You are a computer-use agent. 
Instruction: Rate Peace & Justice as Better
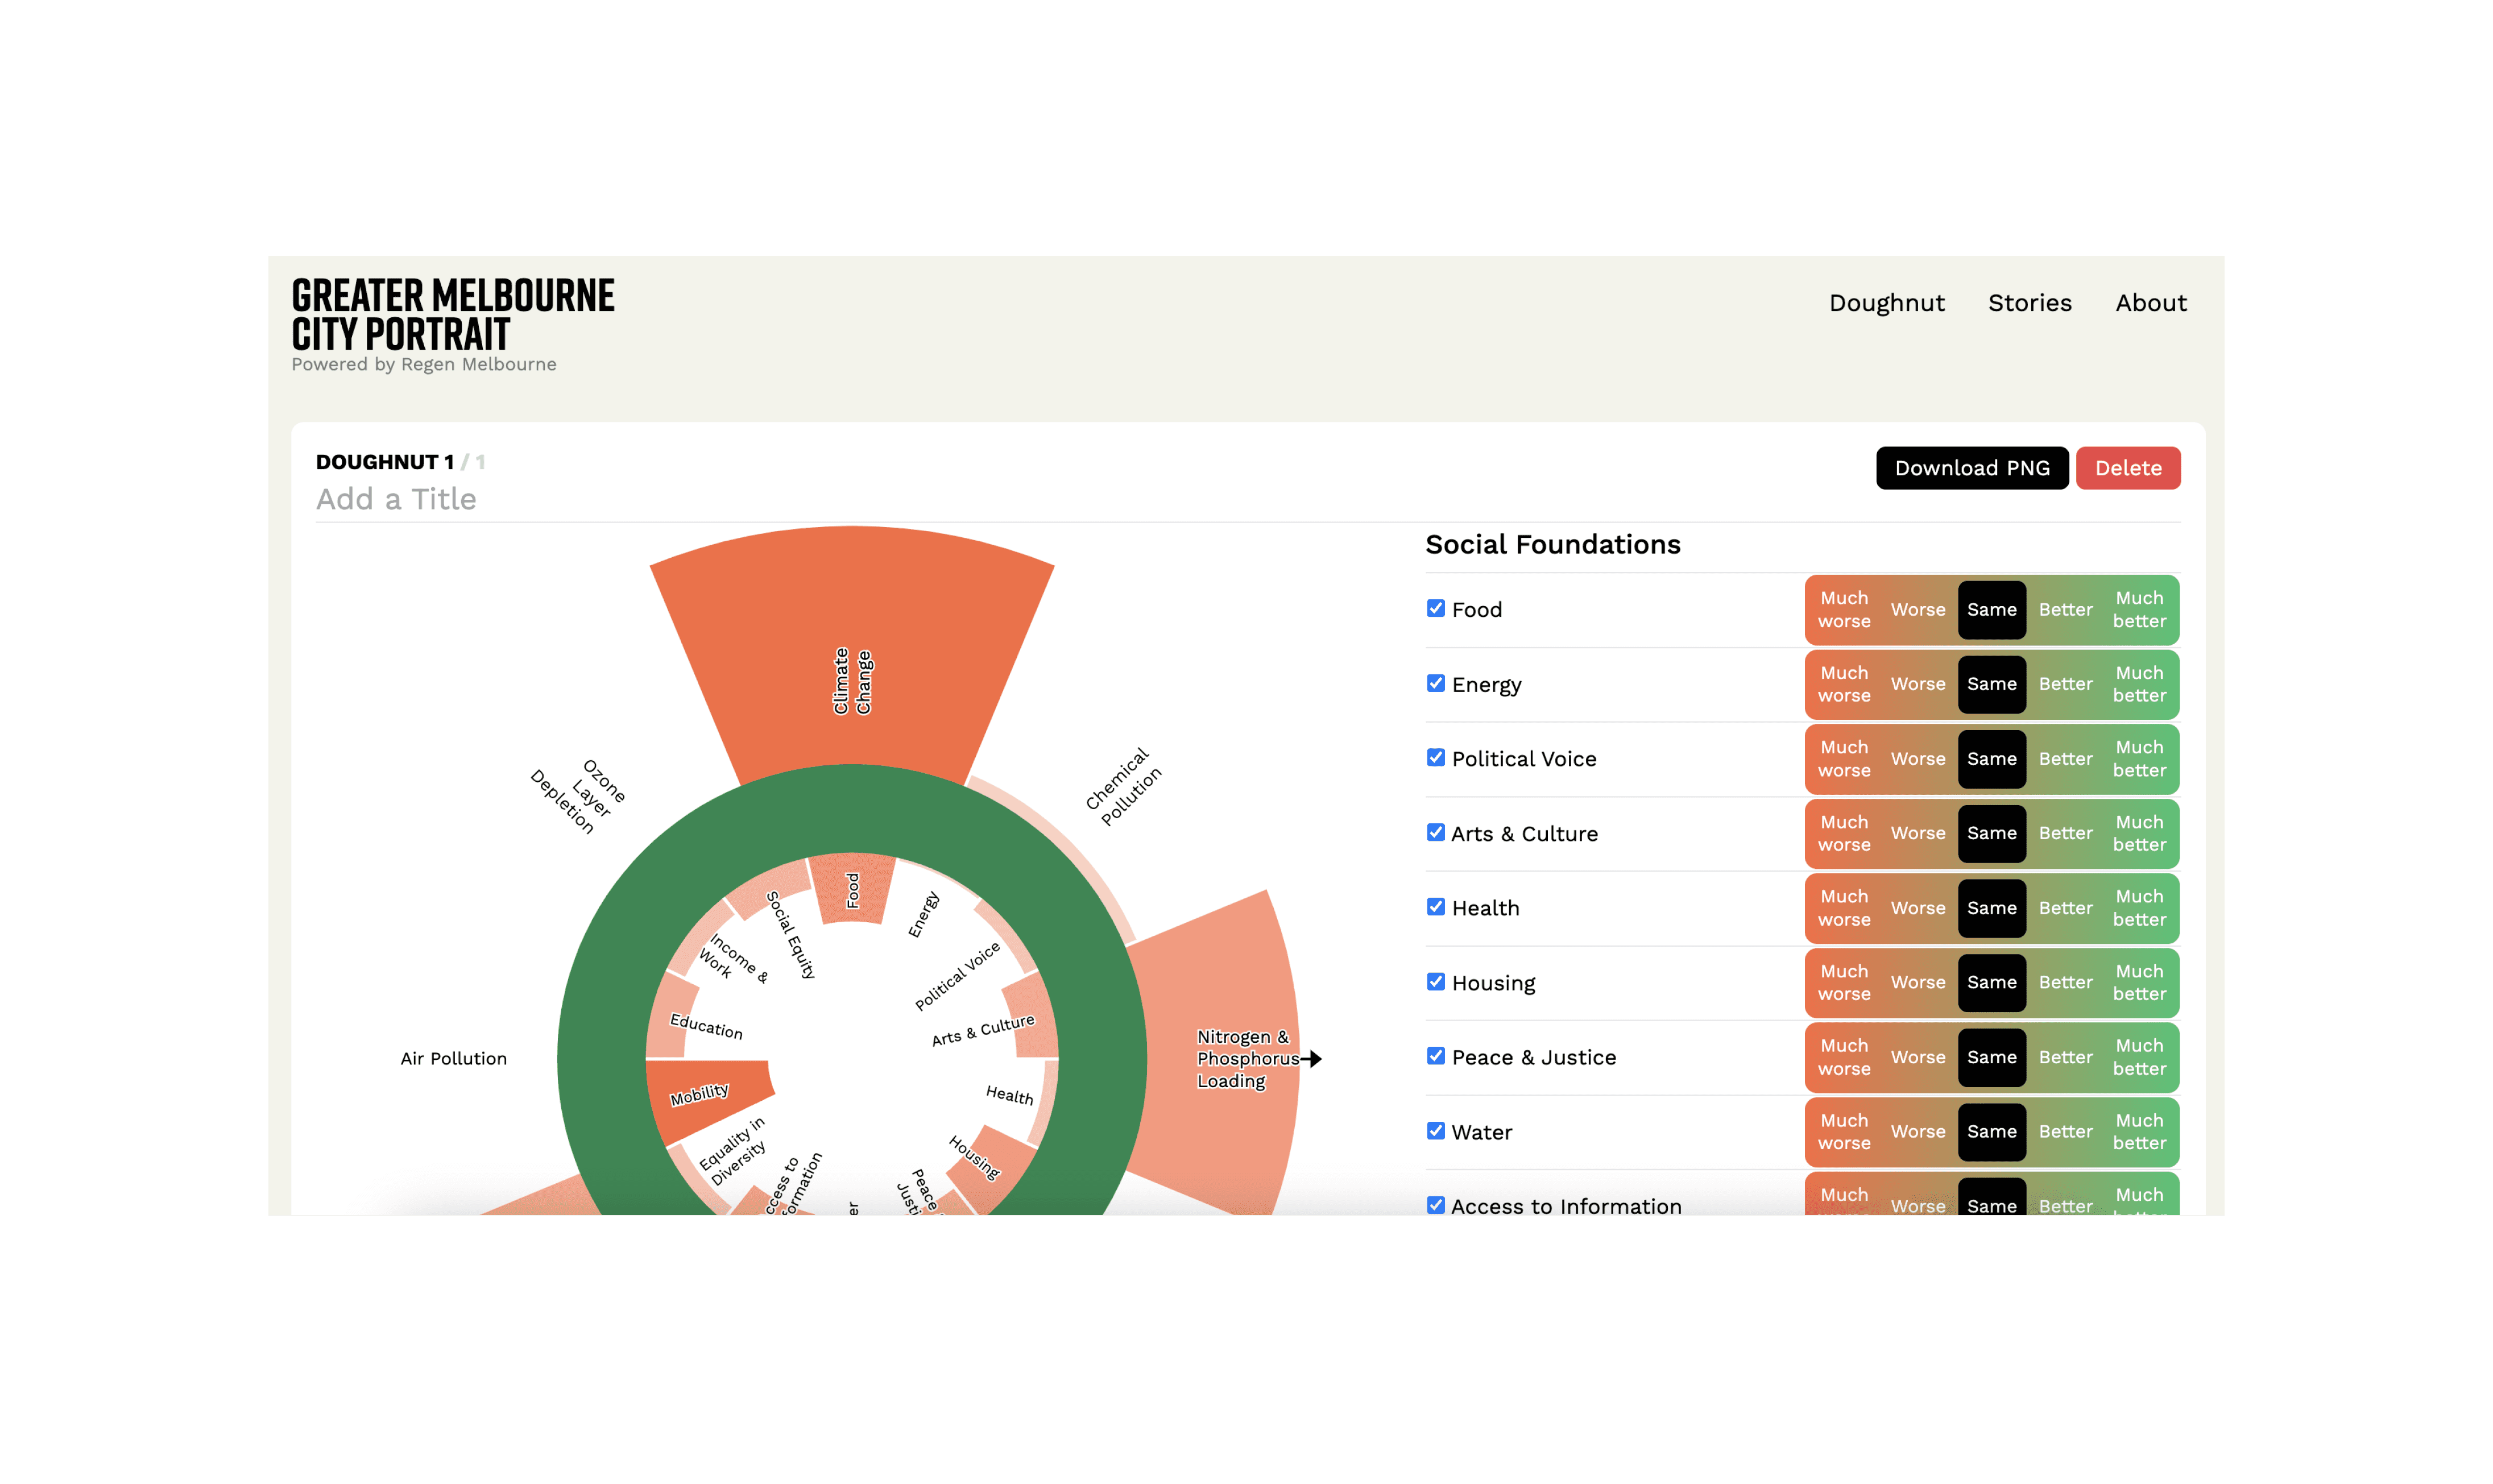[2066, 1057]
